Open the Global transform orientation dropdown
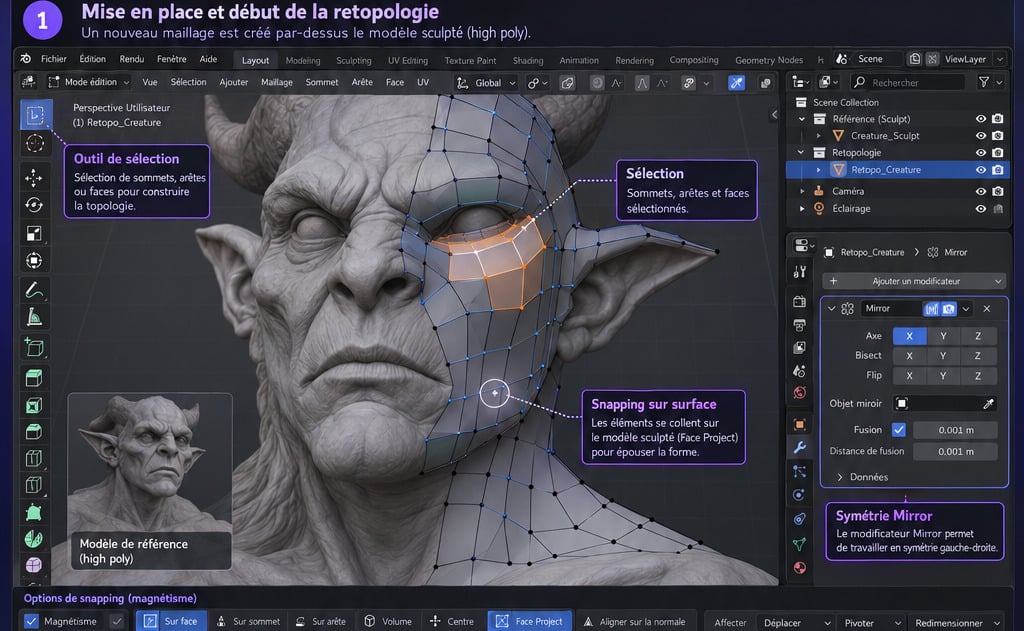The height and width of the screenshot is (631, 1024). [x=487, y=83]
